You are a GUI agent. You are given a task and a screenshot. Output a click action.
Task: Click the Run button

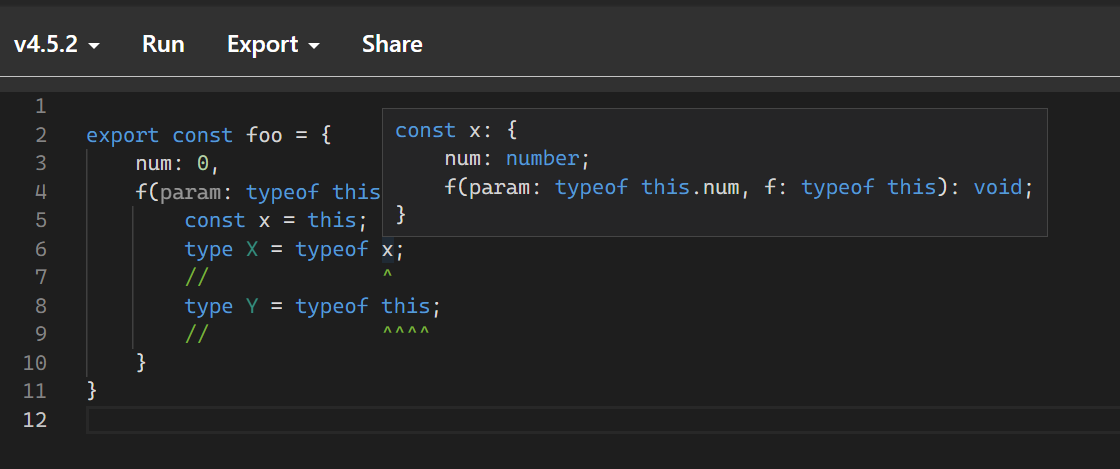(x=163, y=44)
